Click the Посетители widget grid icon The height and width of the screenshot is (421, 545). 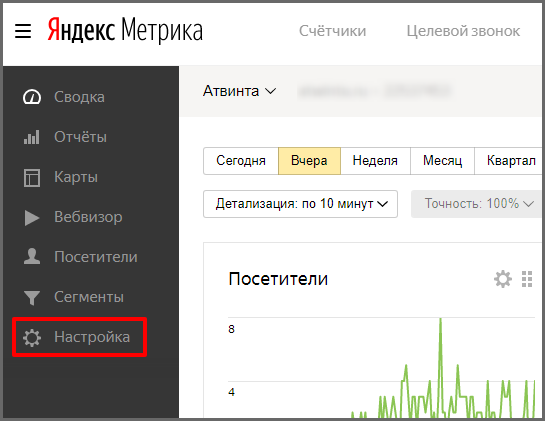(527, 279)
